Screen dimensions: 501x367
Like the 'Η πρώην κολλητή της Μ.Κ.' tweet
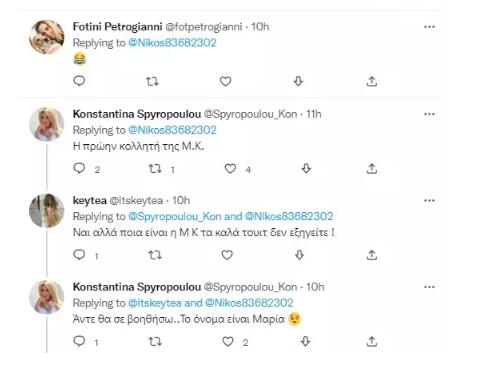coord(230,169)
